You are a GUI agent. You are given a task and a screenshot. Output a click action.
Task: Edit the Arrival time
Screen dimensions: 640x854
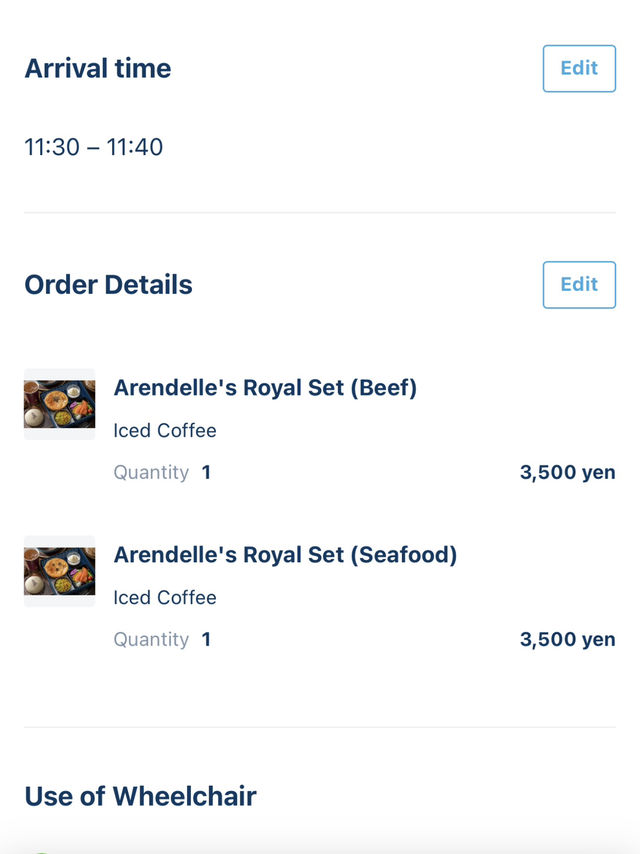click(579, 69)
